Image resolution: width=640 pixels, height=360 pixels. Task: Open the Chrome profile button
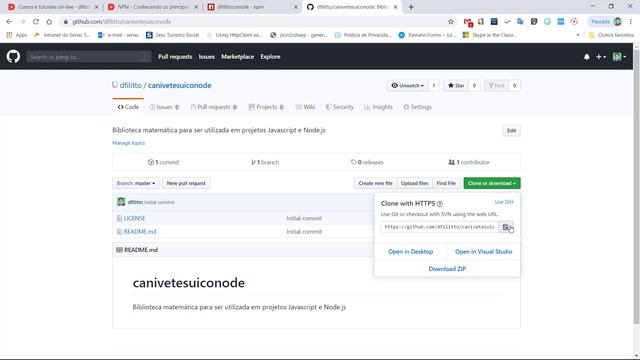click(x=606, y=22)
